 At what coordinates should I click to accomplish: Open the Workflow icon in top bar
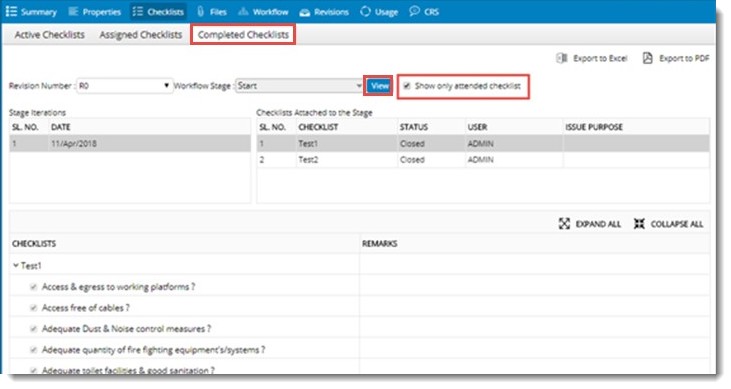(x=243, y=12)
